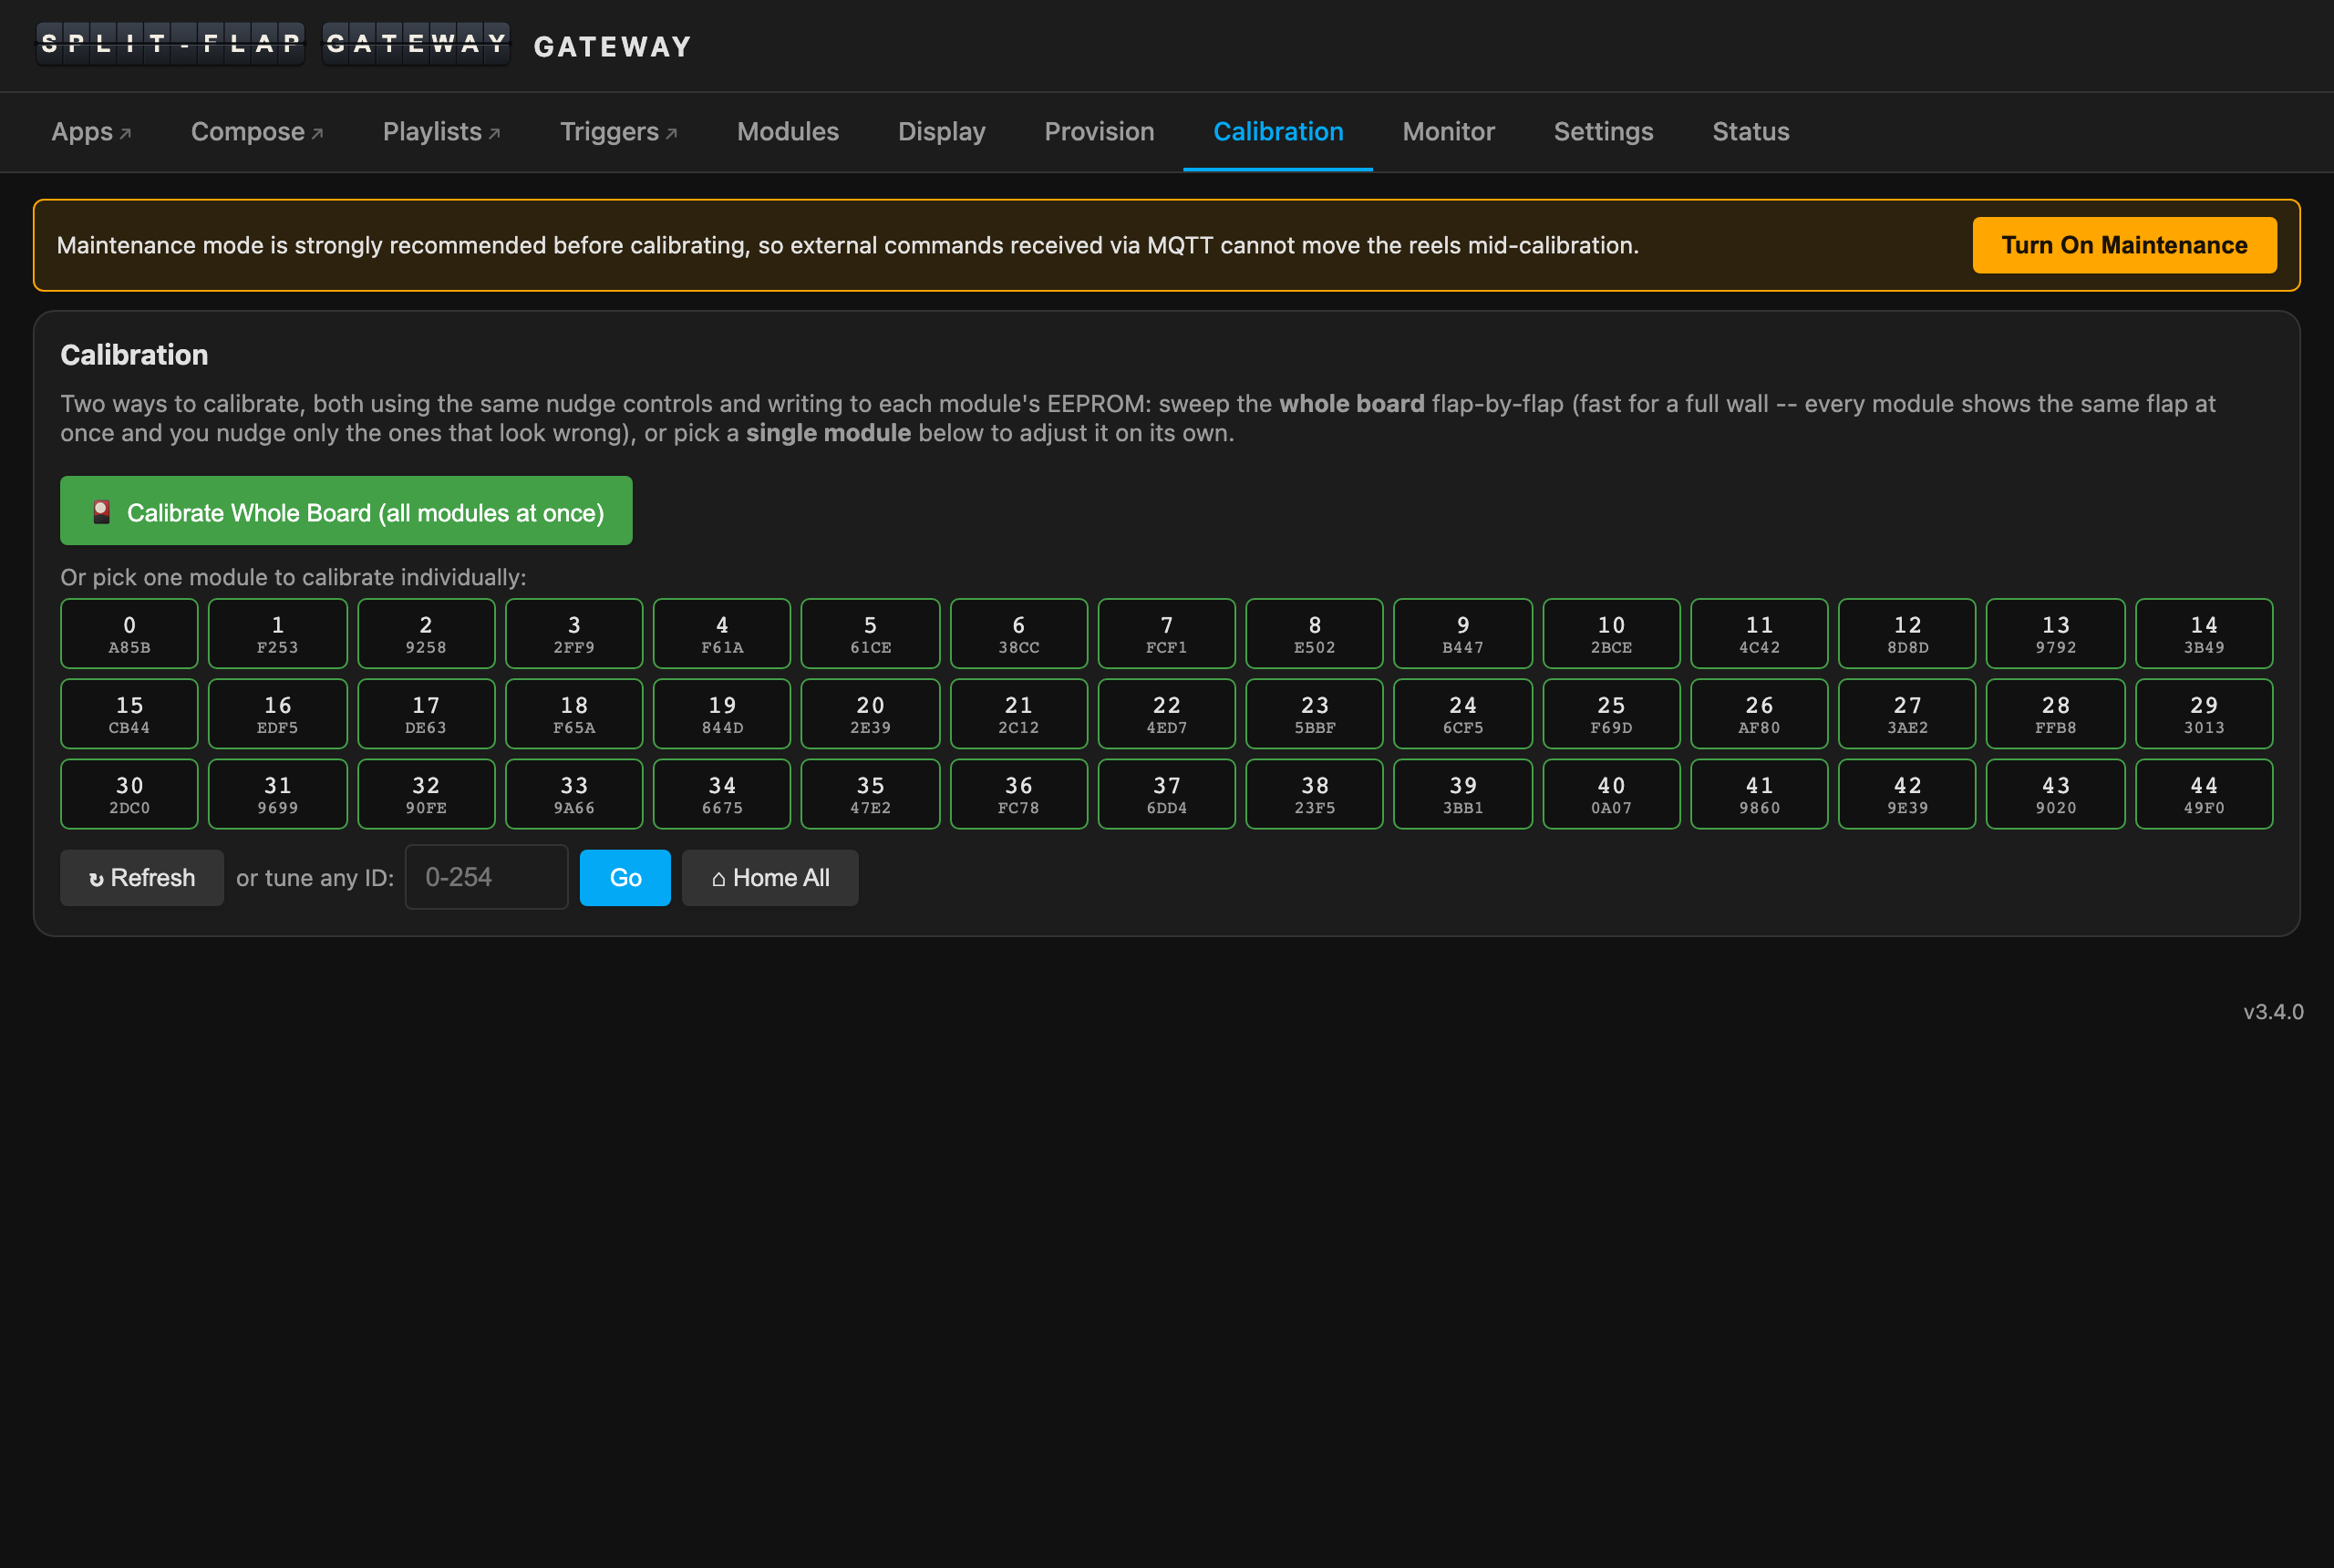Select module 14 3B49

pyautogui.click(x=2204, y=634)
